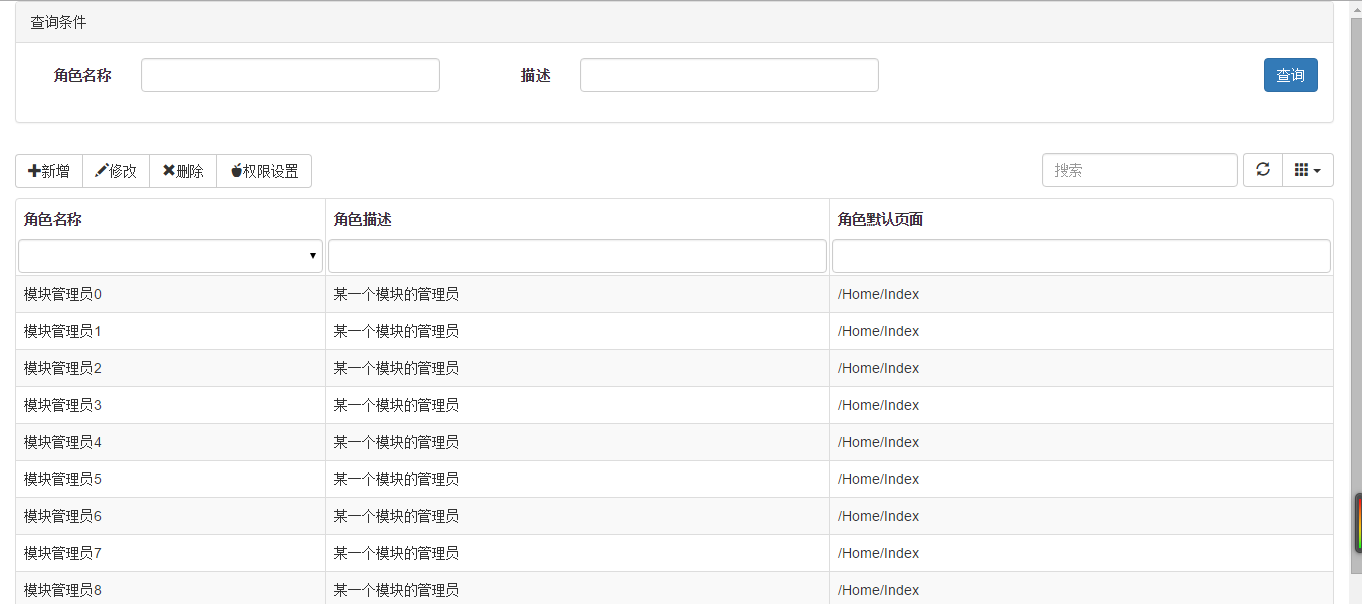Open the 角色名称 column filter dropdown
The width and height of the screenshot is (1362, 604).
tap(171, 256)
